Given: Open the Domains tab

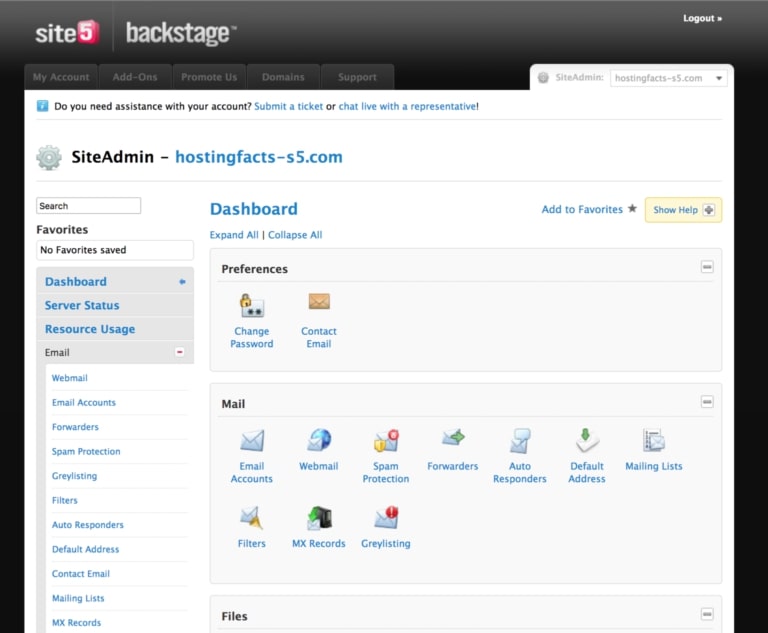Looking at the screenshot, I should (x=283, y=77).
